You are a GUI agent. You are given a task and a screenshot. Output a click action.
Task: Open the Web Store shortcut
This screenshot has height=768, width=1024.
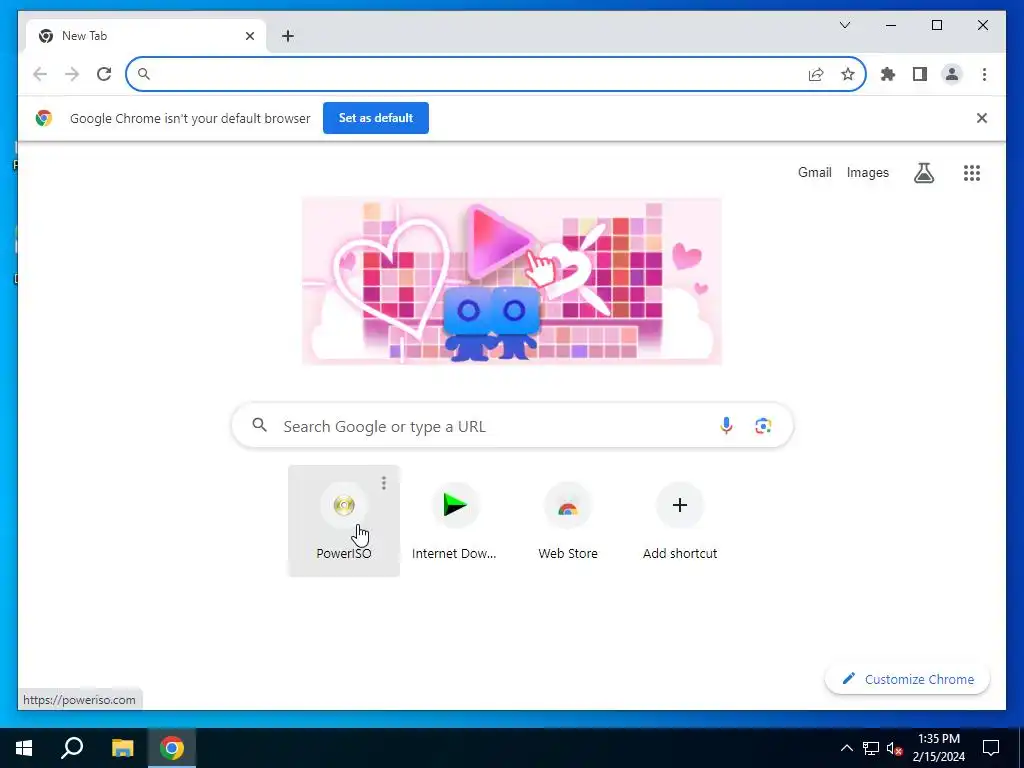point(568,520)
